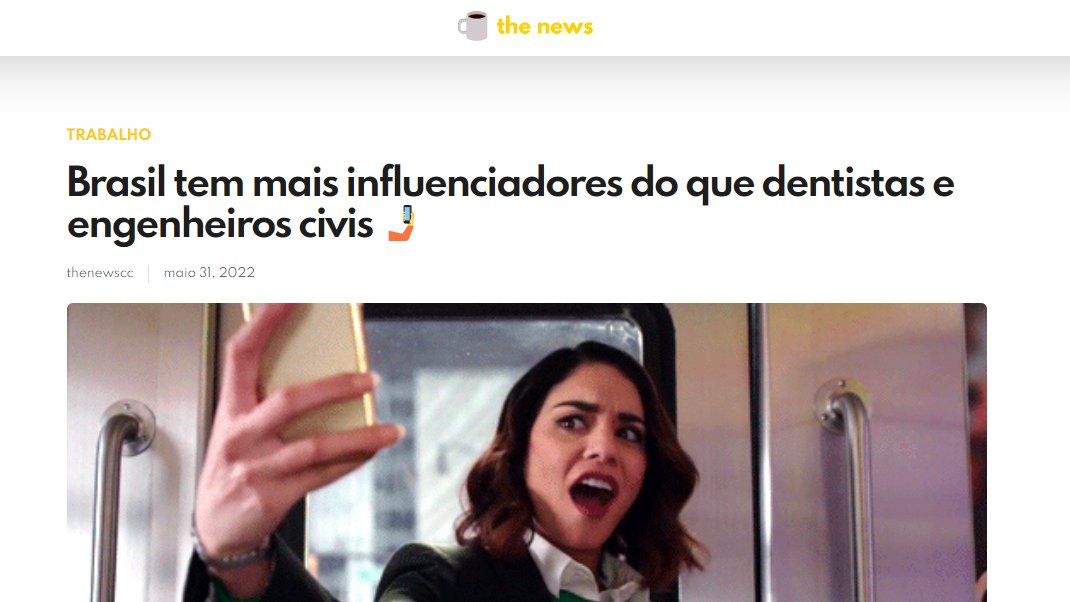Click the coffee mug logo icon

click(472, 26)
